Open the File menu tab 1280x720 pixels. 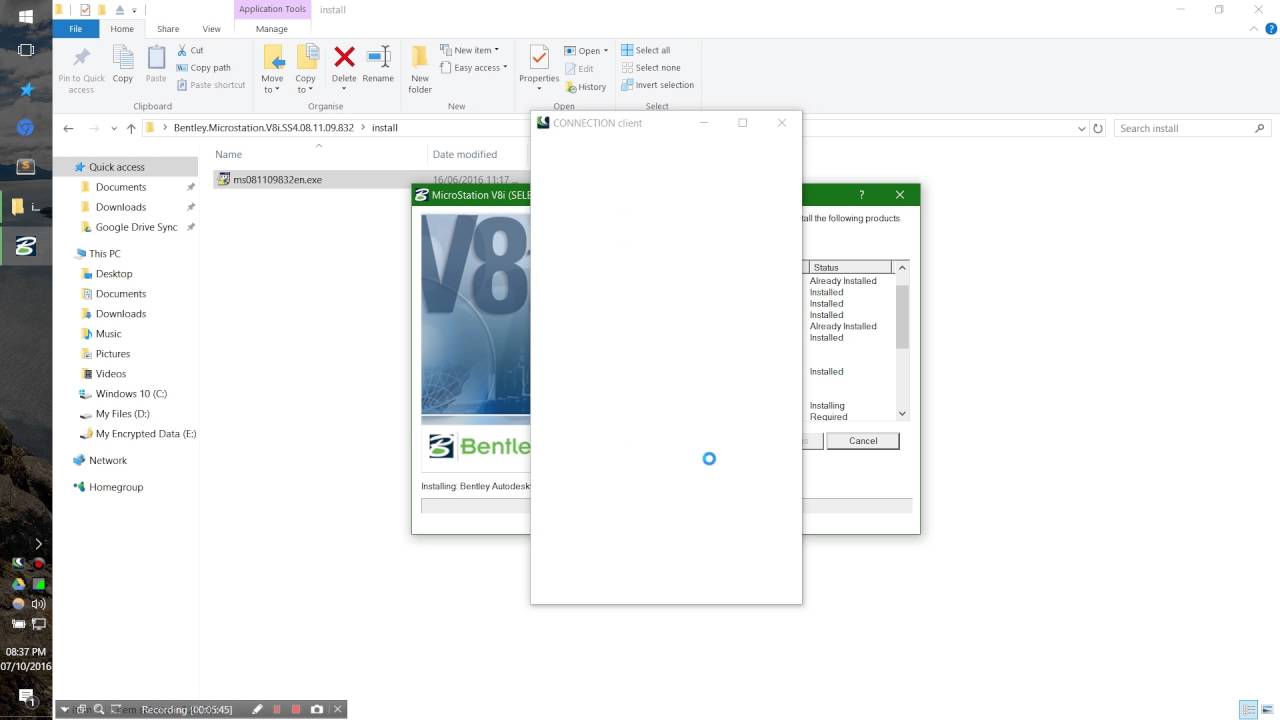[76, 29]
